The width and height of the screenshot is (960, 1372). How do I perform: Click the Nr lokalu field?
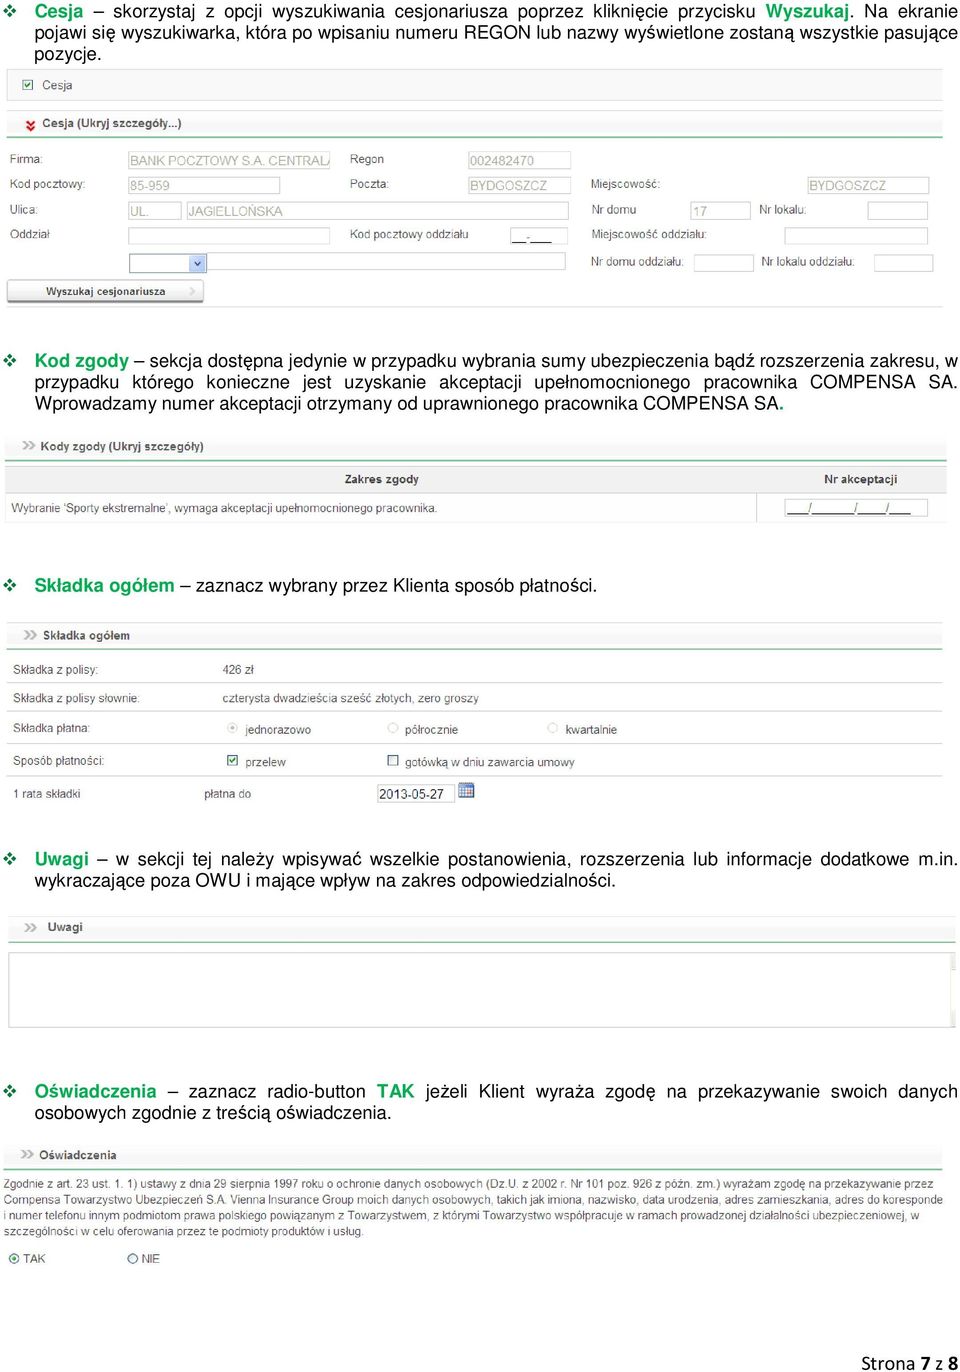pyautogui.click(x=898, y=211)
